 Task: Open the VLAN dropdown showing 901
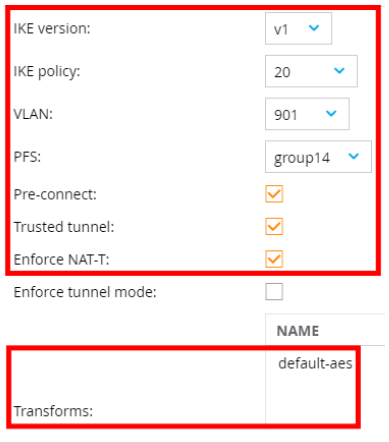pos(307,114)
